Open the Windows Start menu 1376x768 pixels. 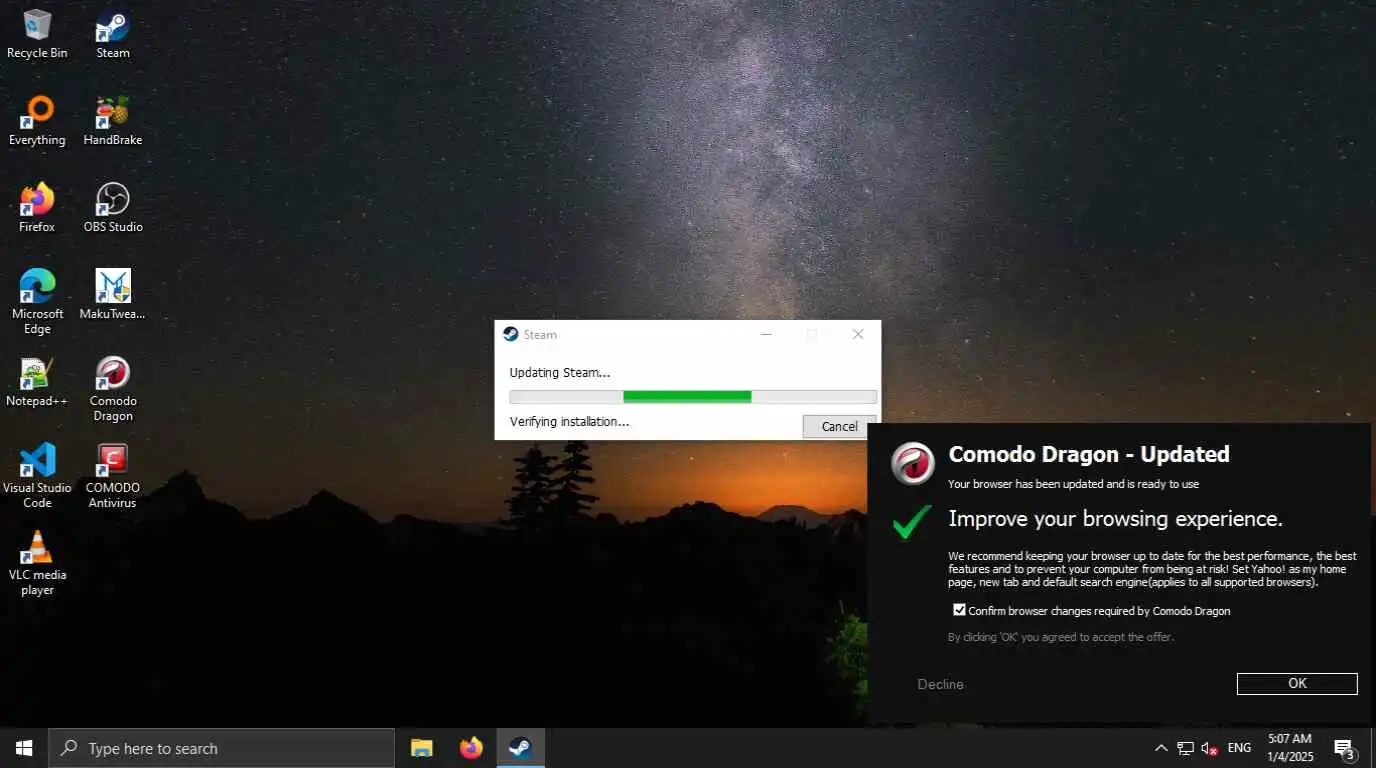tap(24, 748)
